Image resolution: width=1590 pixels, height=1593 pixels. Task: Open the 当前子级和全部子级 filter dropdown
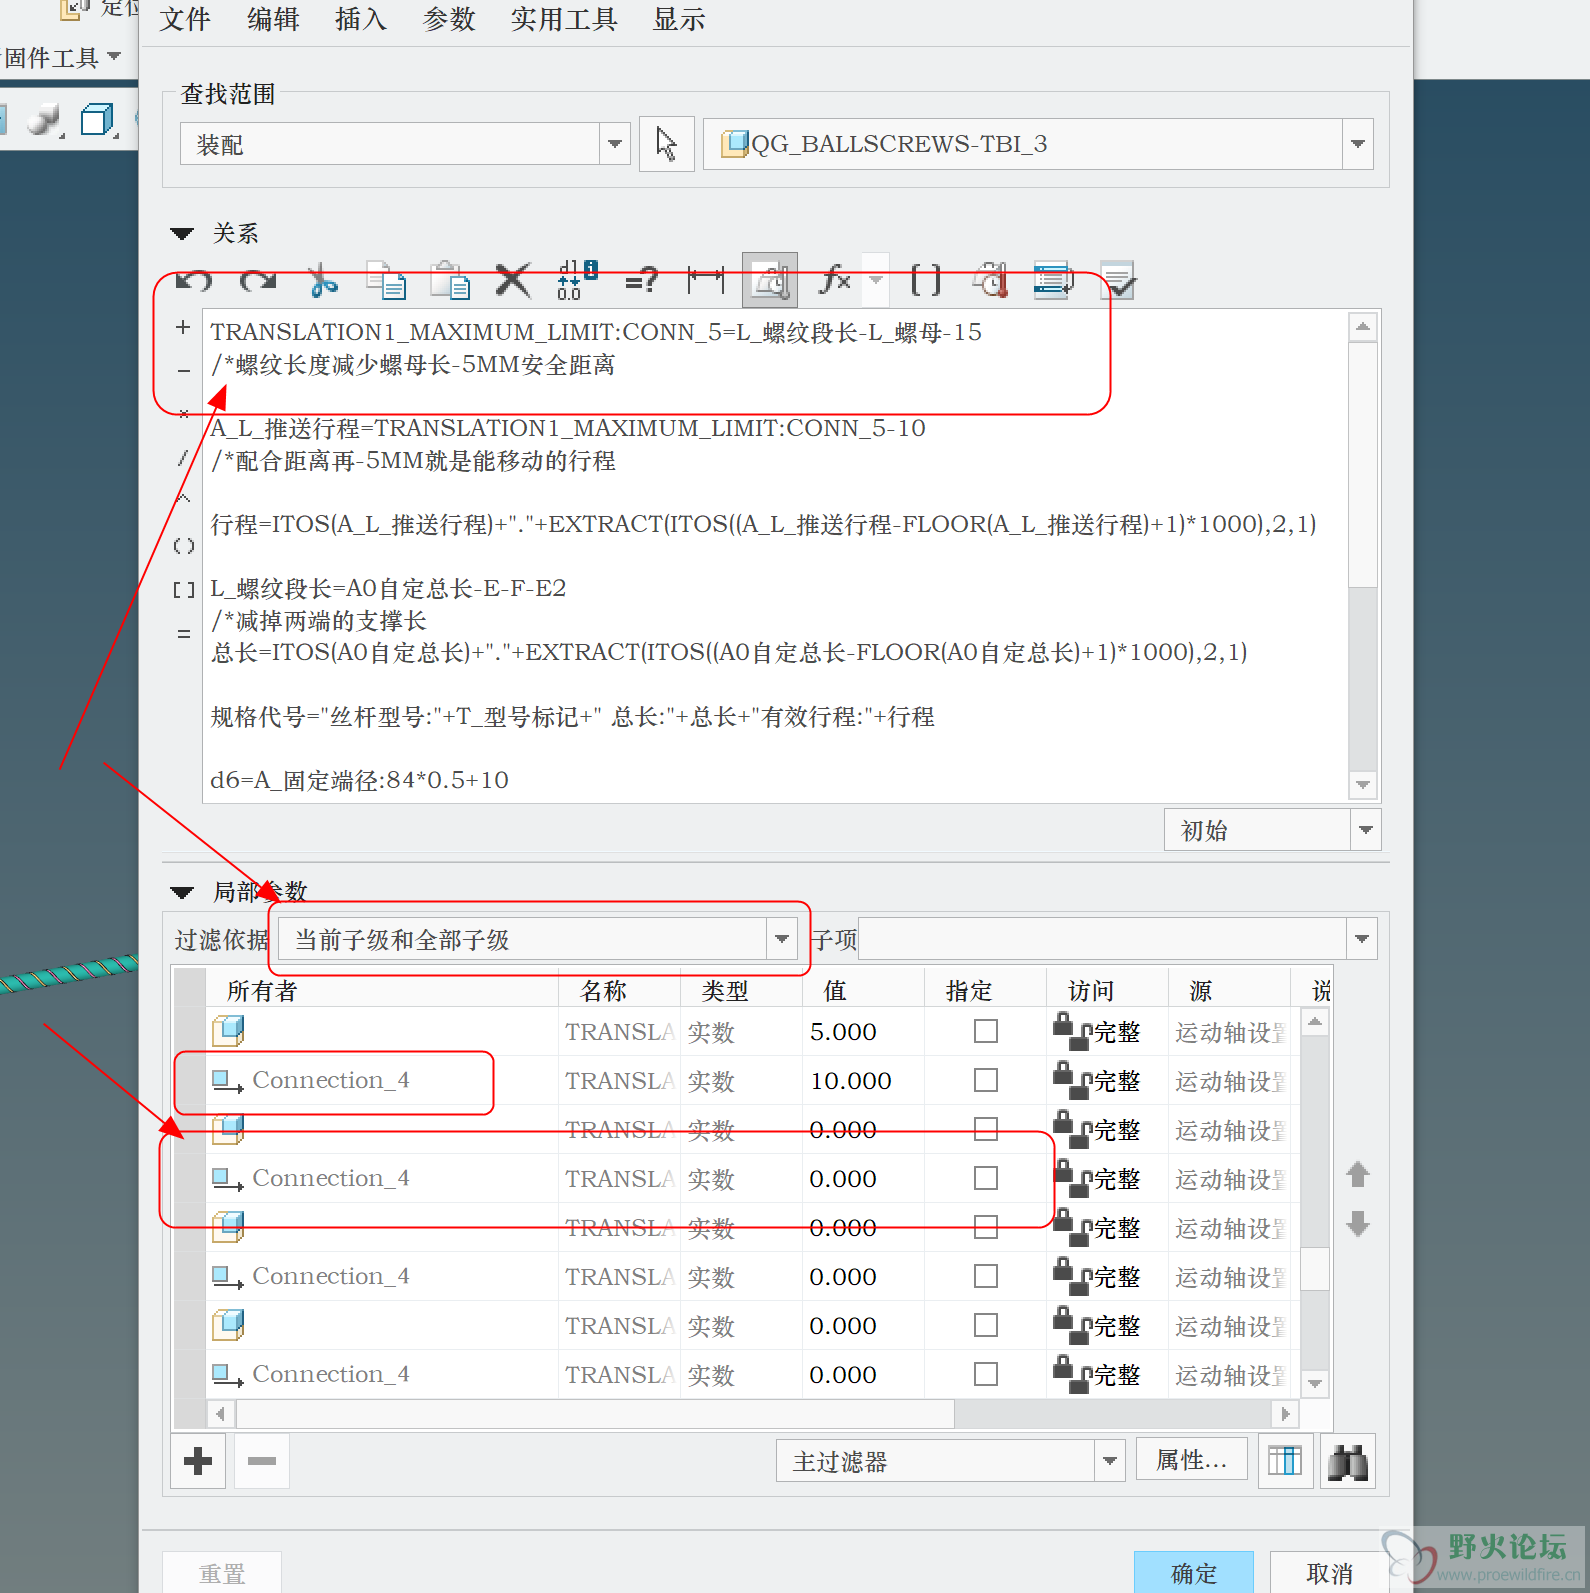pyautogui.click(x=782, y=939)
